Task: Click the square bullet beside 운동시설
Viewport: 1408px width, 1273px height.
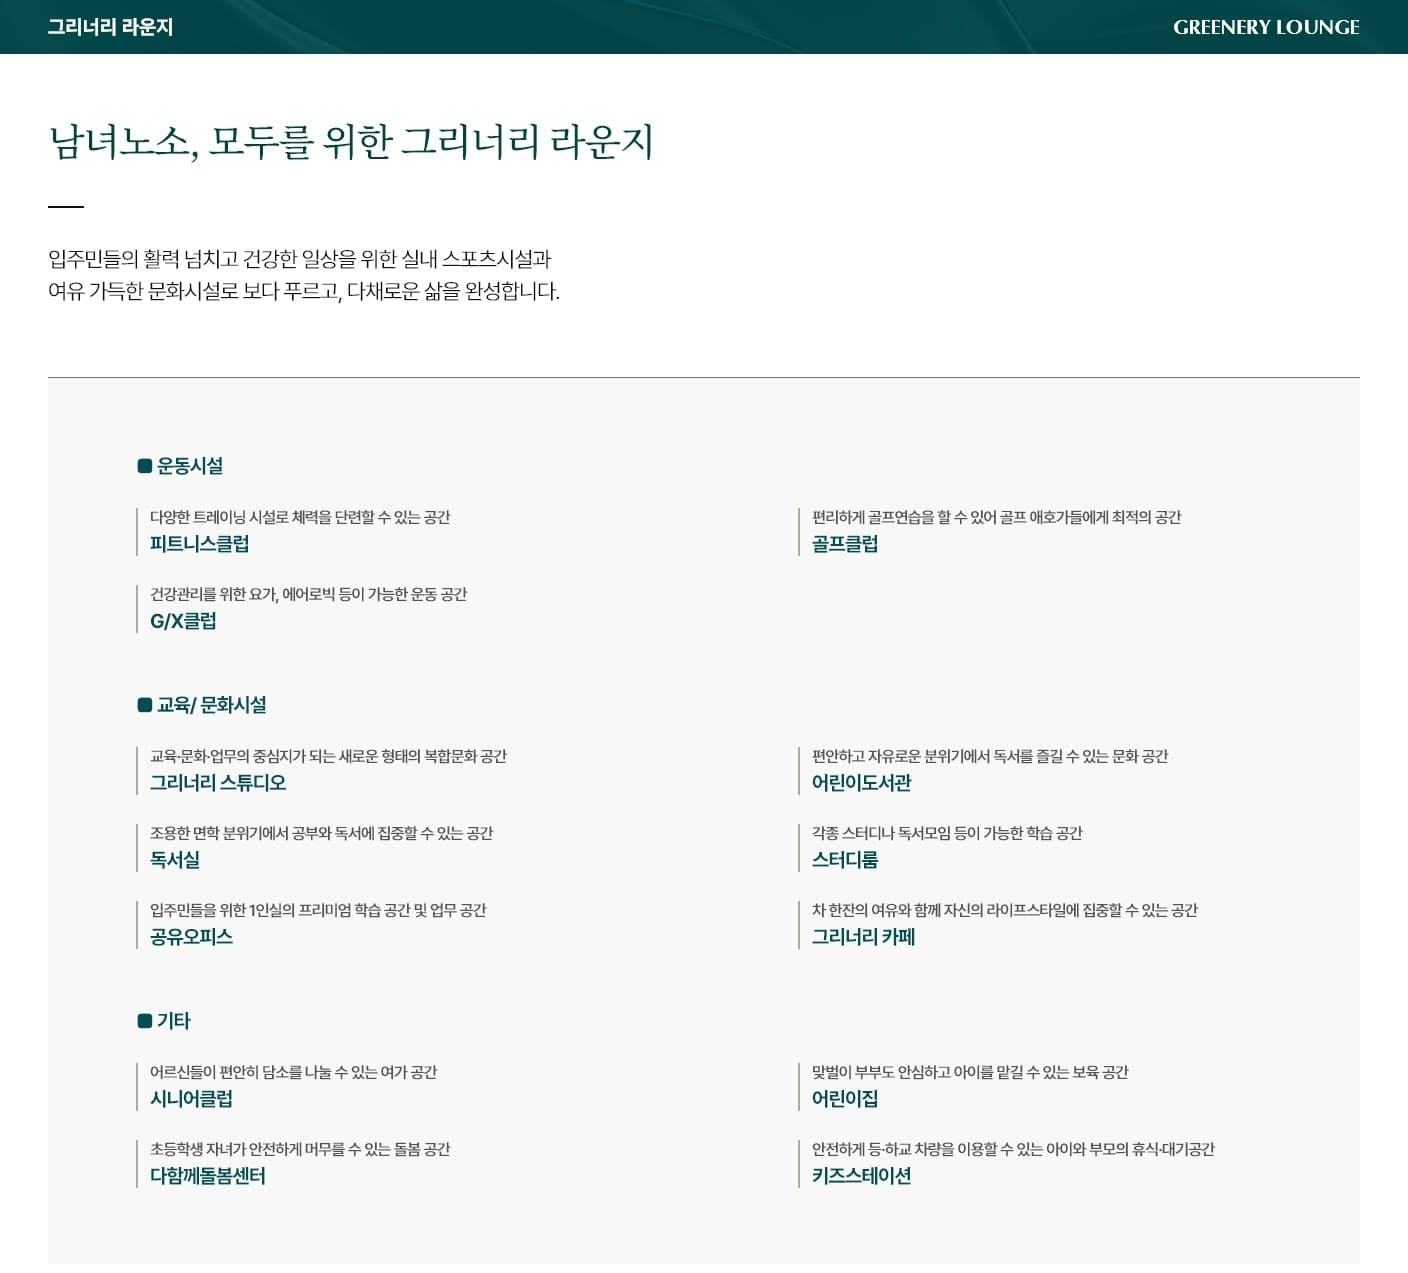Action: pos(145,466)
